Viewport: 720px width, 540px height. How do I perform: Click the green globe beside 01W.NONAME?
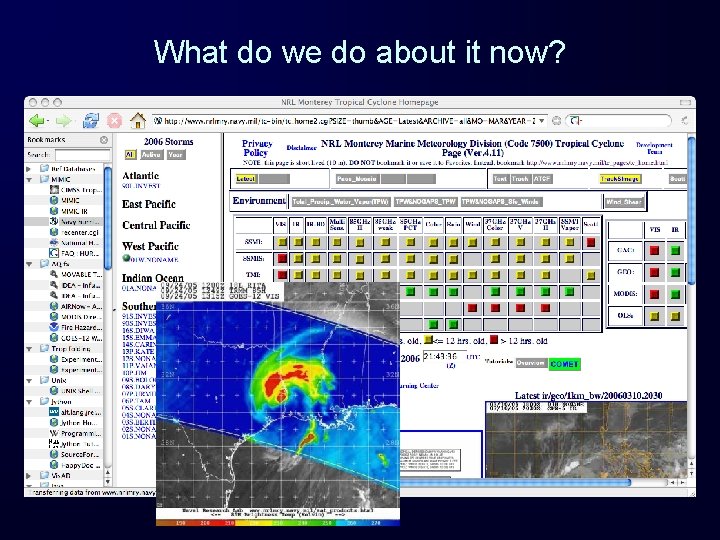pyautogui.click(x=126, y=258)
